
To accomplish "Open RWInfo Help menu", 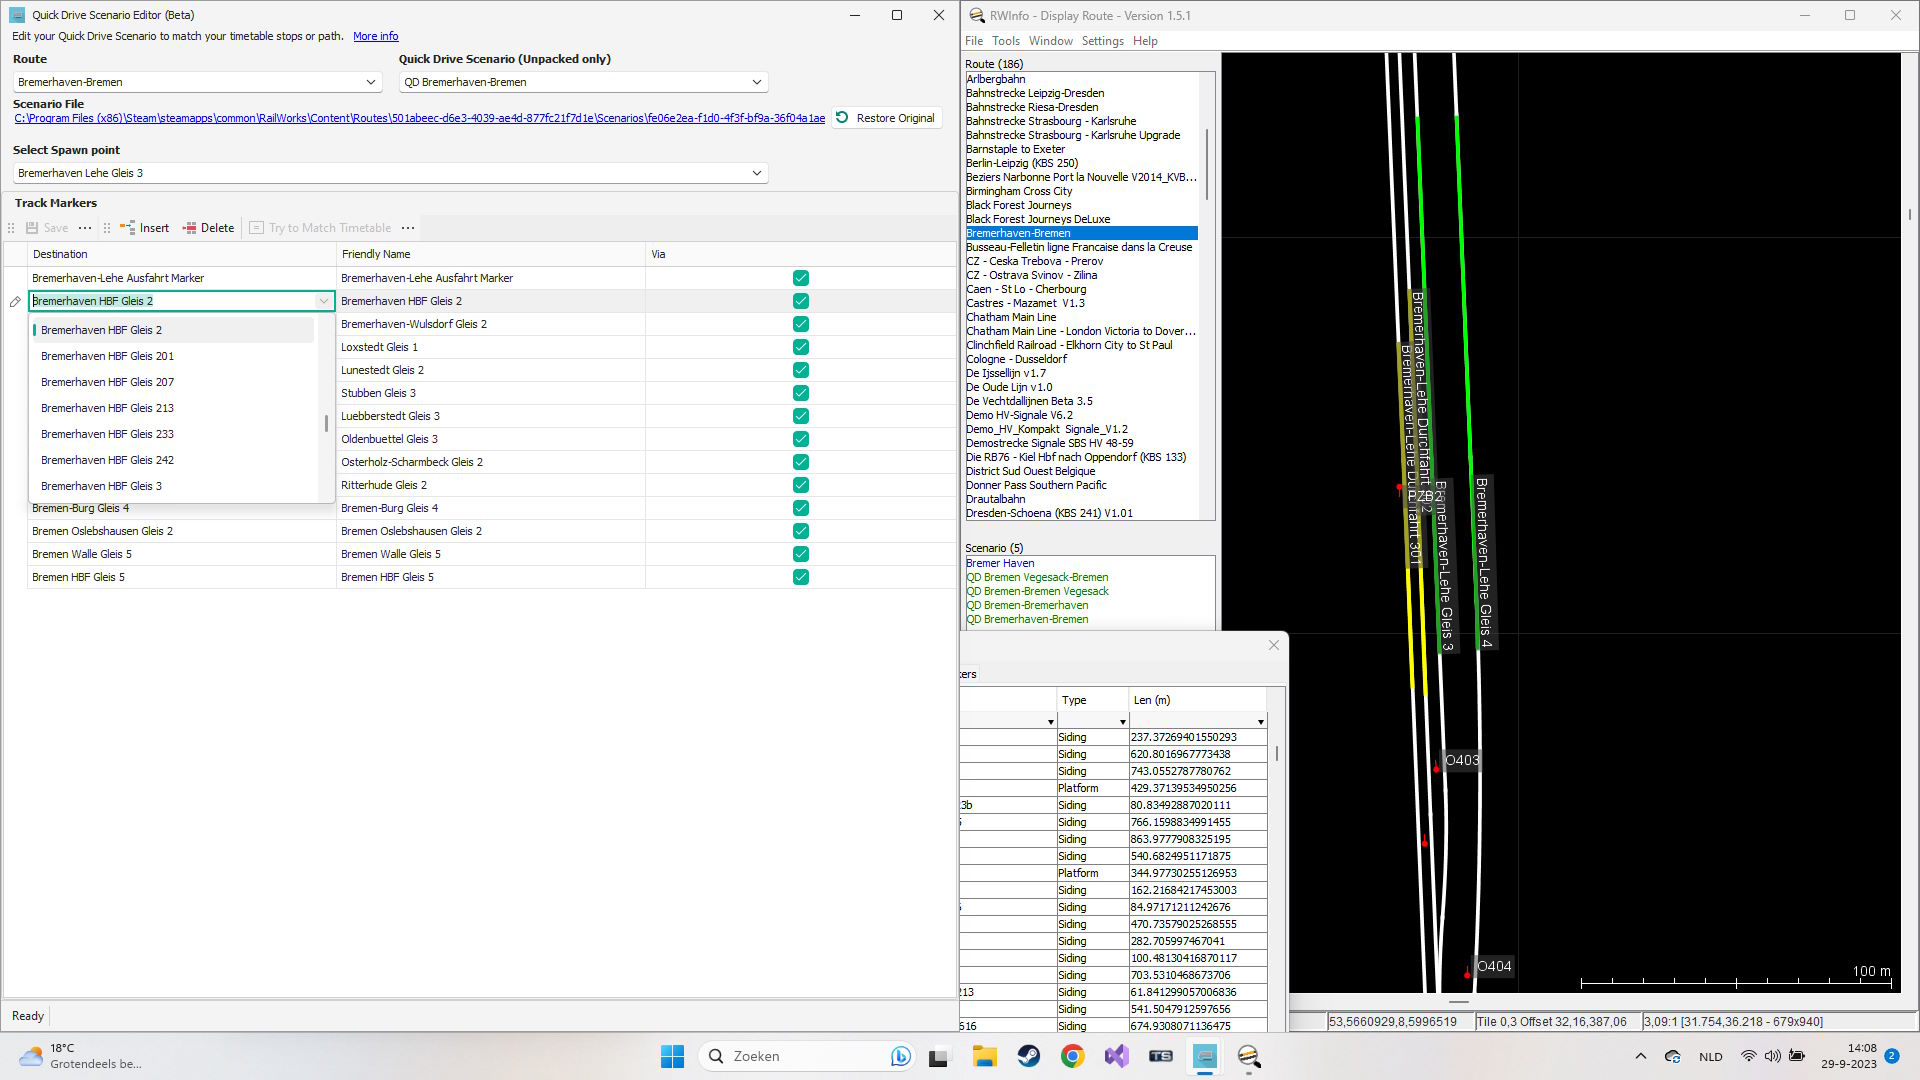I will coord(1145,41).
